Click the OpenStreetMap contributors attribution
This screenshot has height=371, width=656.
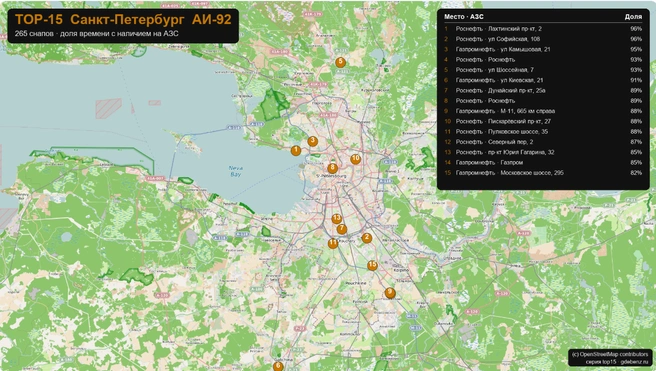[x=610, y=354]
